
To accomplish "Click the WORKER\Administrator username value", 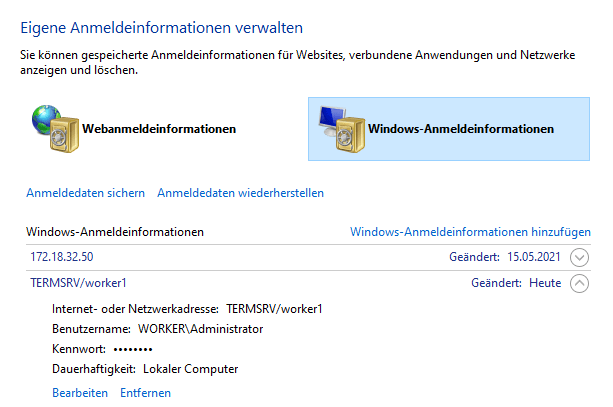I will click(201, 328).
